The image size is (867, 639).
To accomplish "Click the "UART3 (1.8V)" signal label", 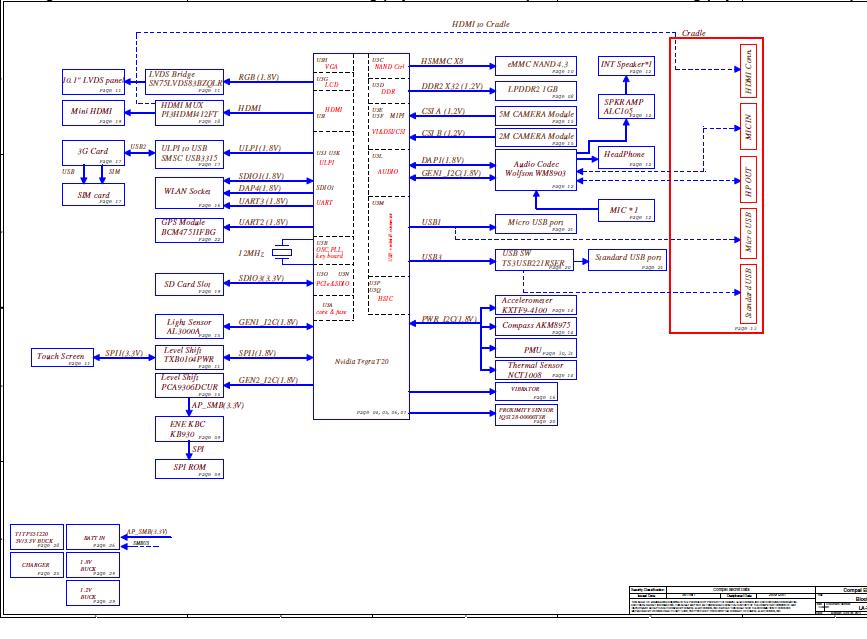I will tap(263, 201).
